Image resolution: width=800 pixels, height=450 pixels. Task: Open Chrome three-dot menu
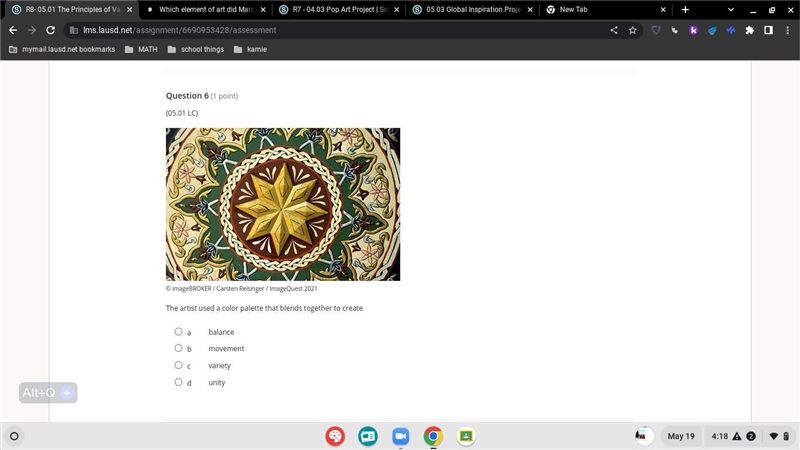coord(788,30)
